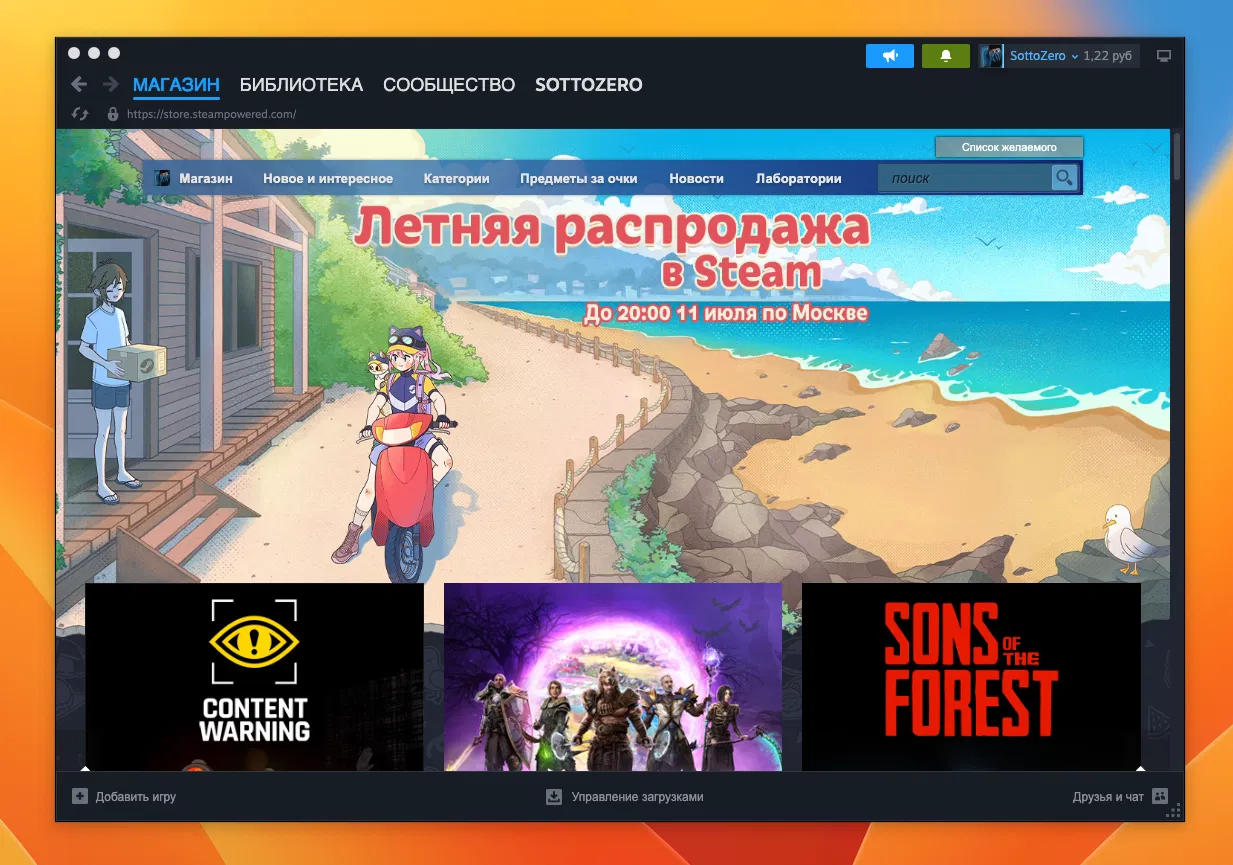Click the friends chat icon
Viewport: 1233px width, 865px height.
click(1160, 797)
